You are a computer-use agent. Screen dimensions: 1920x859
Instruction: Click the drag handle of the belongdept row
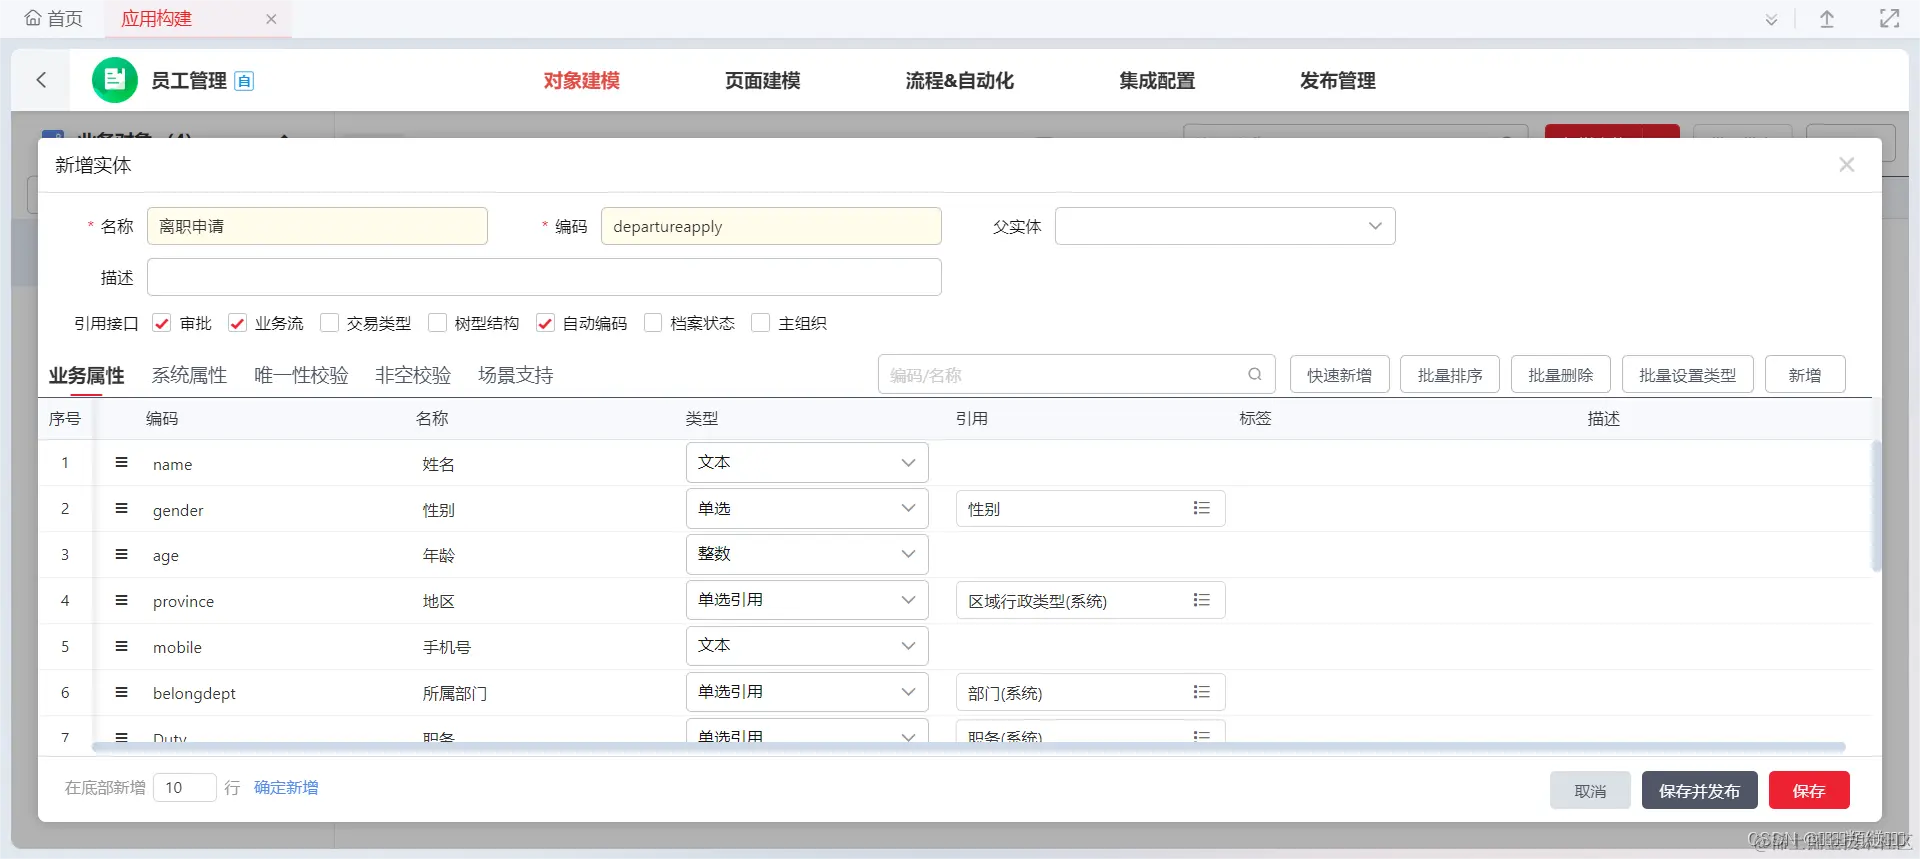click(121, 692)
